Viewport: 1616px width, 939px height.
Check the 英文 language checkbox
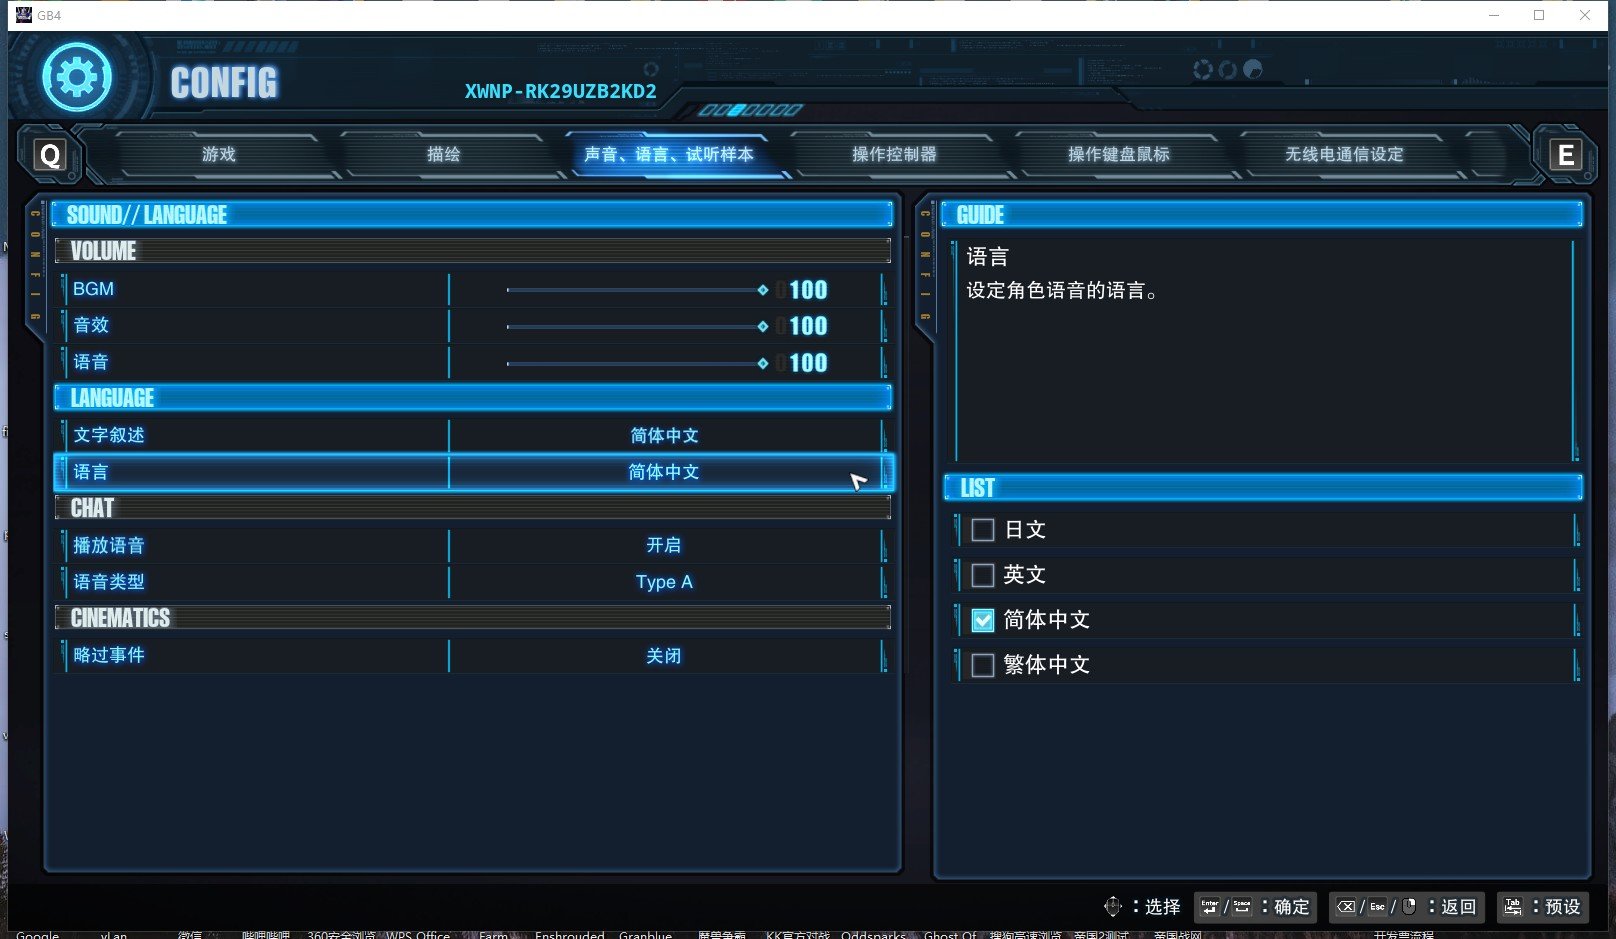(983, 575)
